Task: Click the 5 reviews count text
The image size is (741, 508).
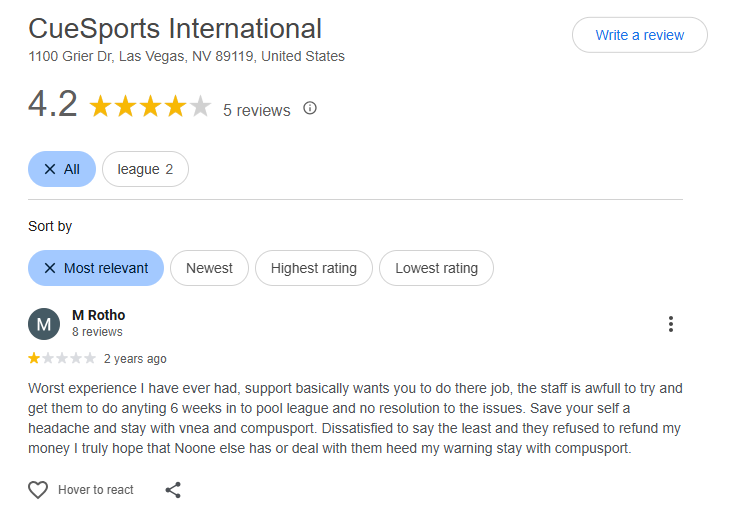Action: pos(256,110)
